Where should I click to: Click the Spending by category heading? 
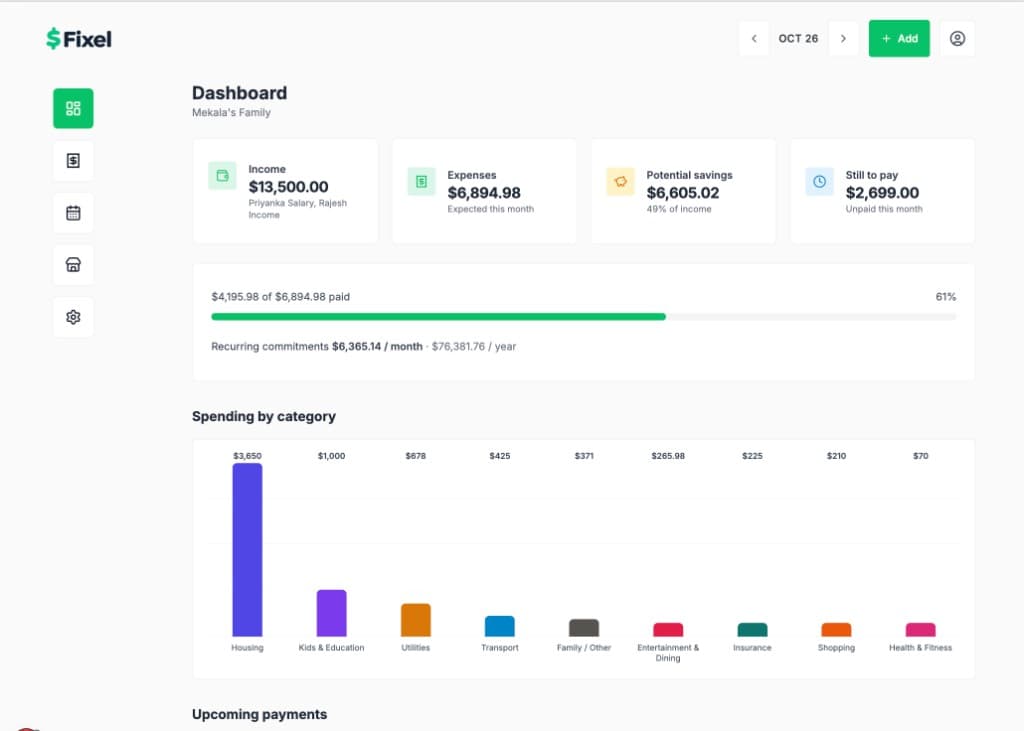pos(264,416)
